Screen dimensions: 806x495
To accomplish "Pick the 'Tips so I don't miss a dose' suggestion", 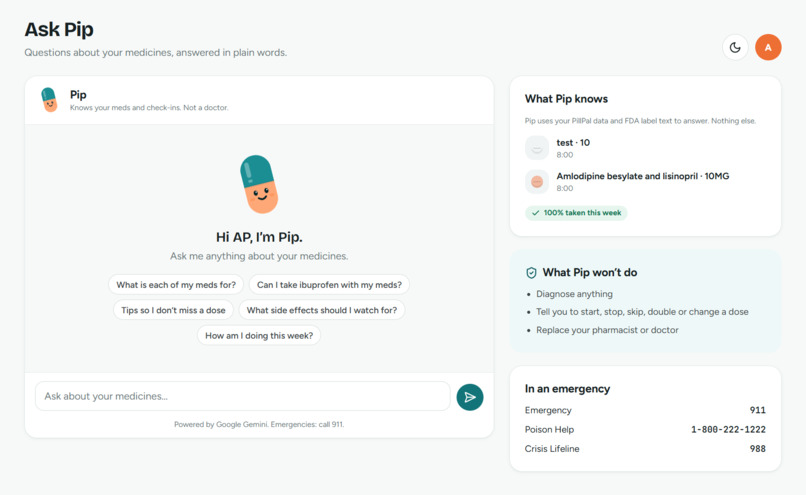I will pos(173,310).
